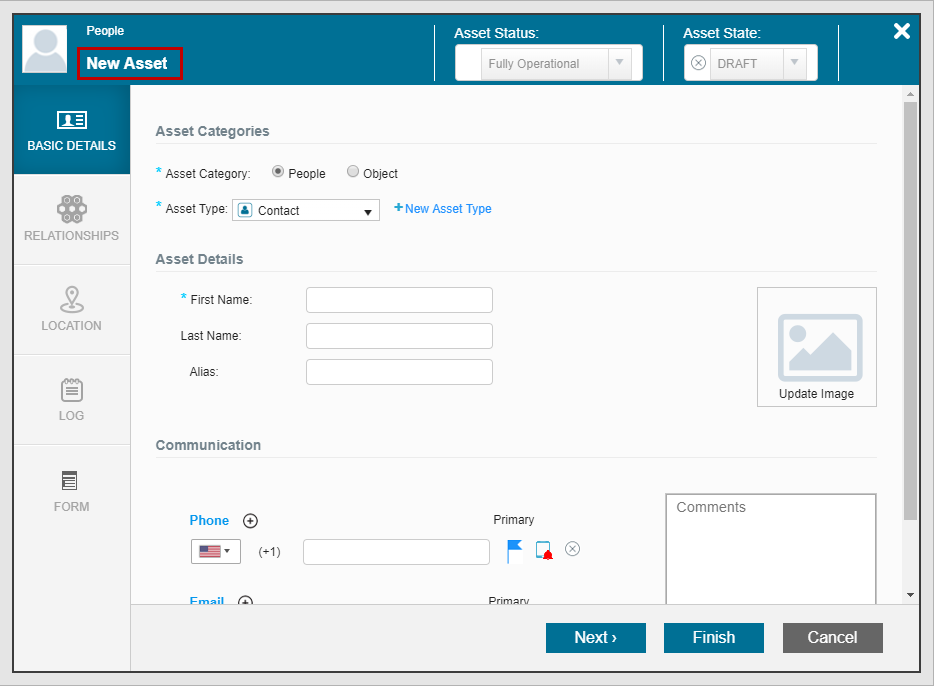Open the phone country flag selector
This screenshot has width=934, height=686.
(215, 551)
